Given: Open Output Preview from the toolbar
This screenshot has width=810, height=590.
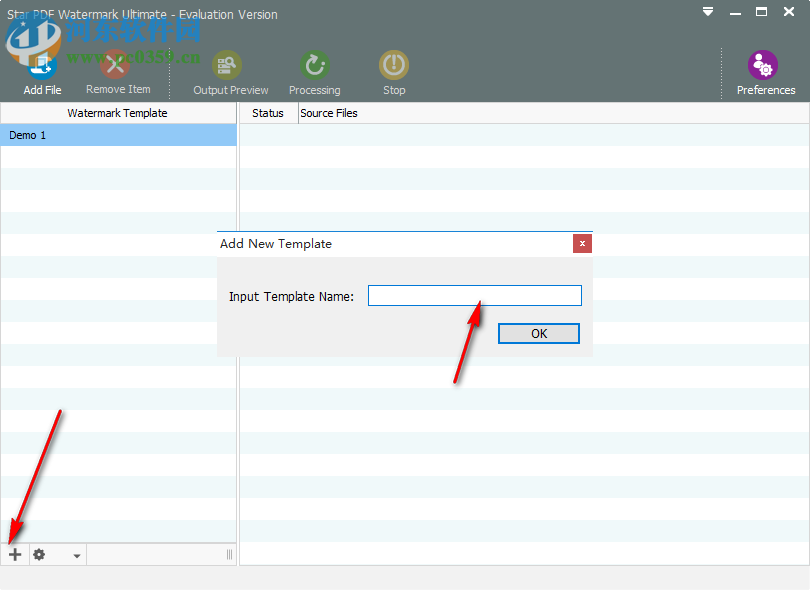Looking at the screenshot, I should coord(227,65).
